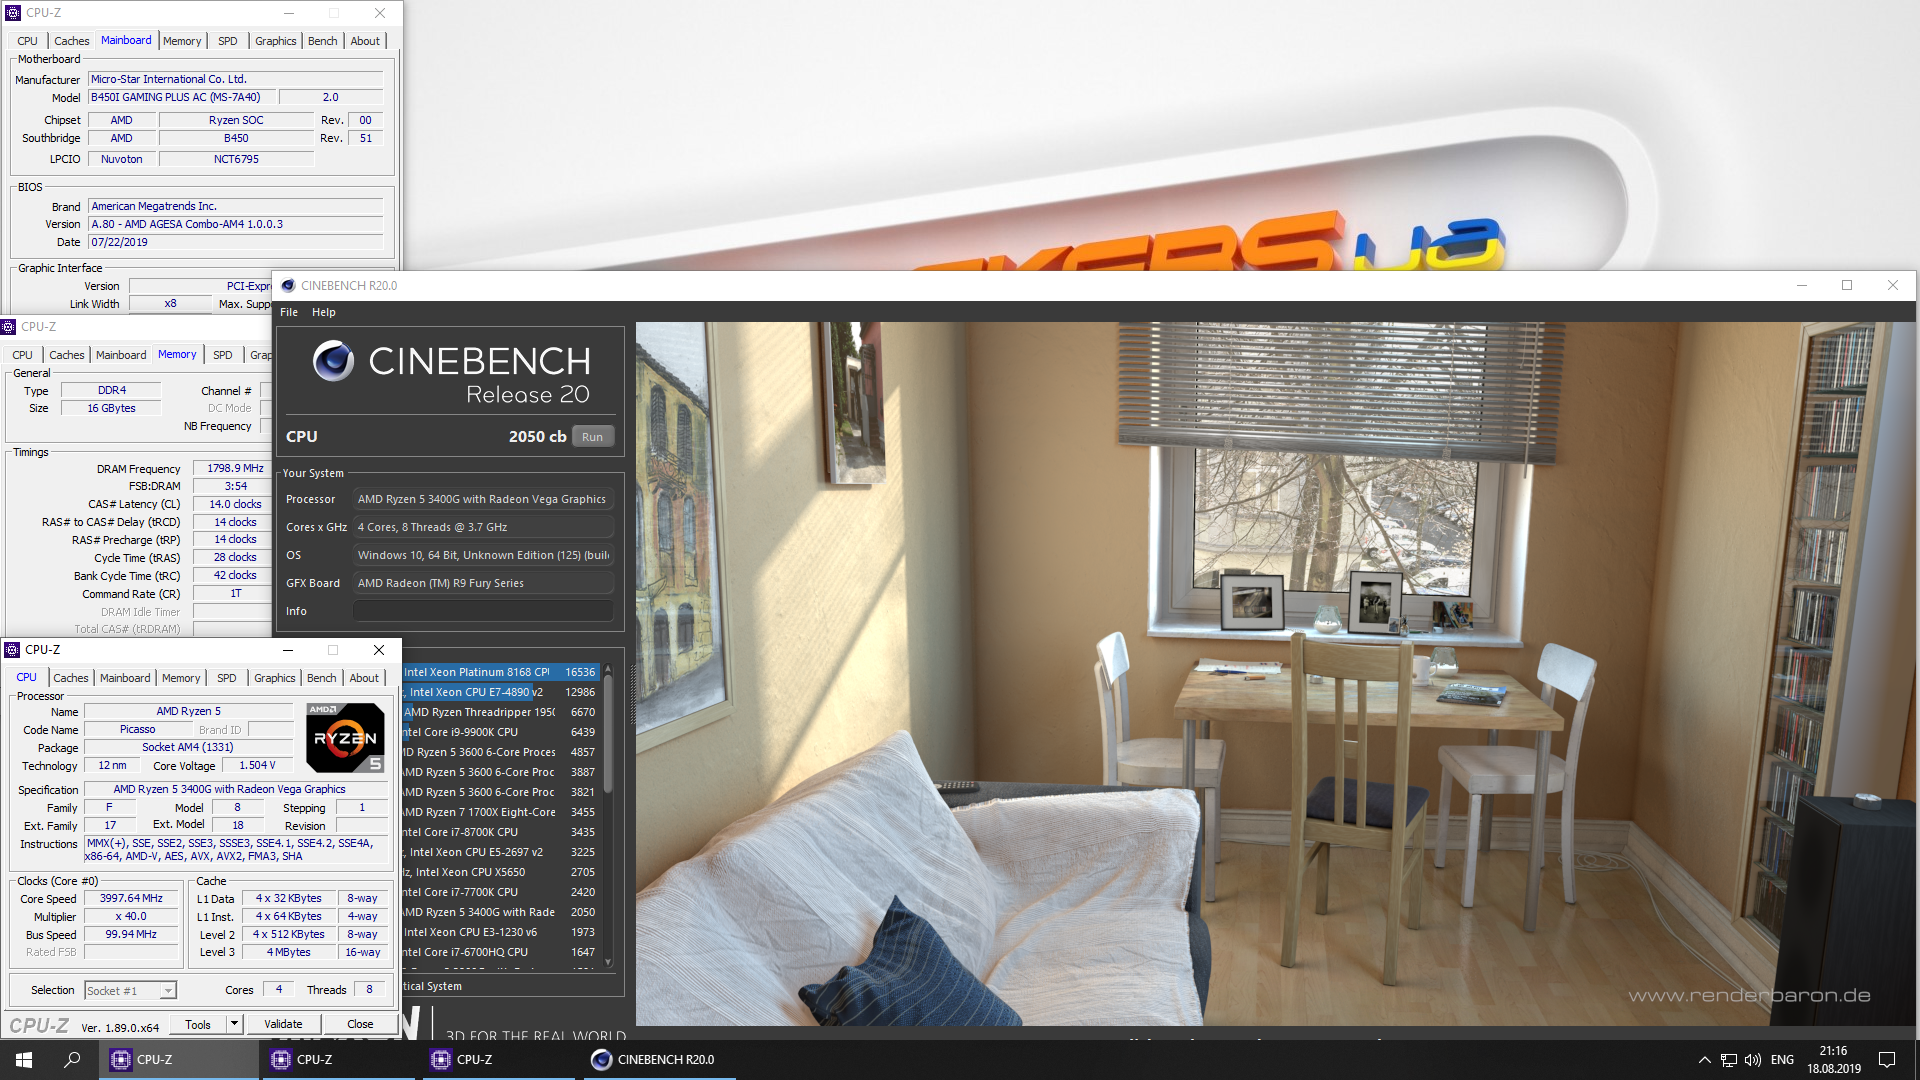Expand the Tools dropdown arrow
Viewport: 1920px width, 1080px height.
click(x=234, y=1024)
